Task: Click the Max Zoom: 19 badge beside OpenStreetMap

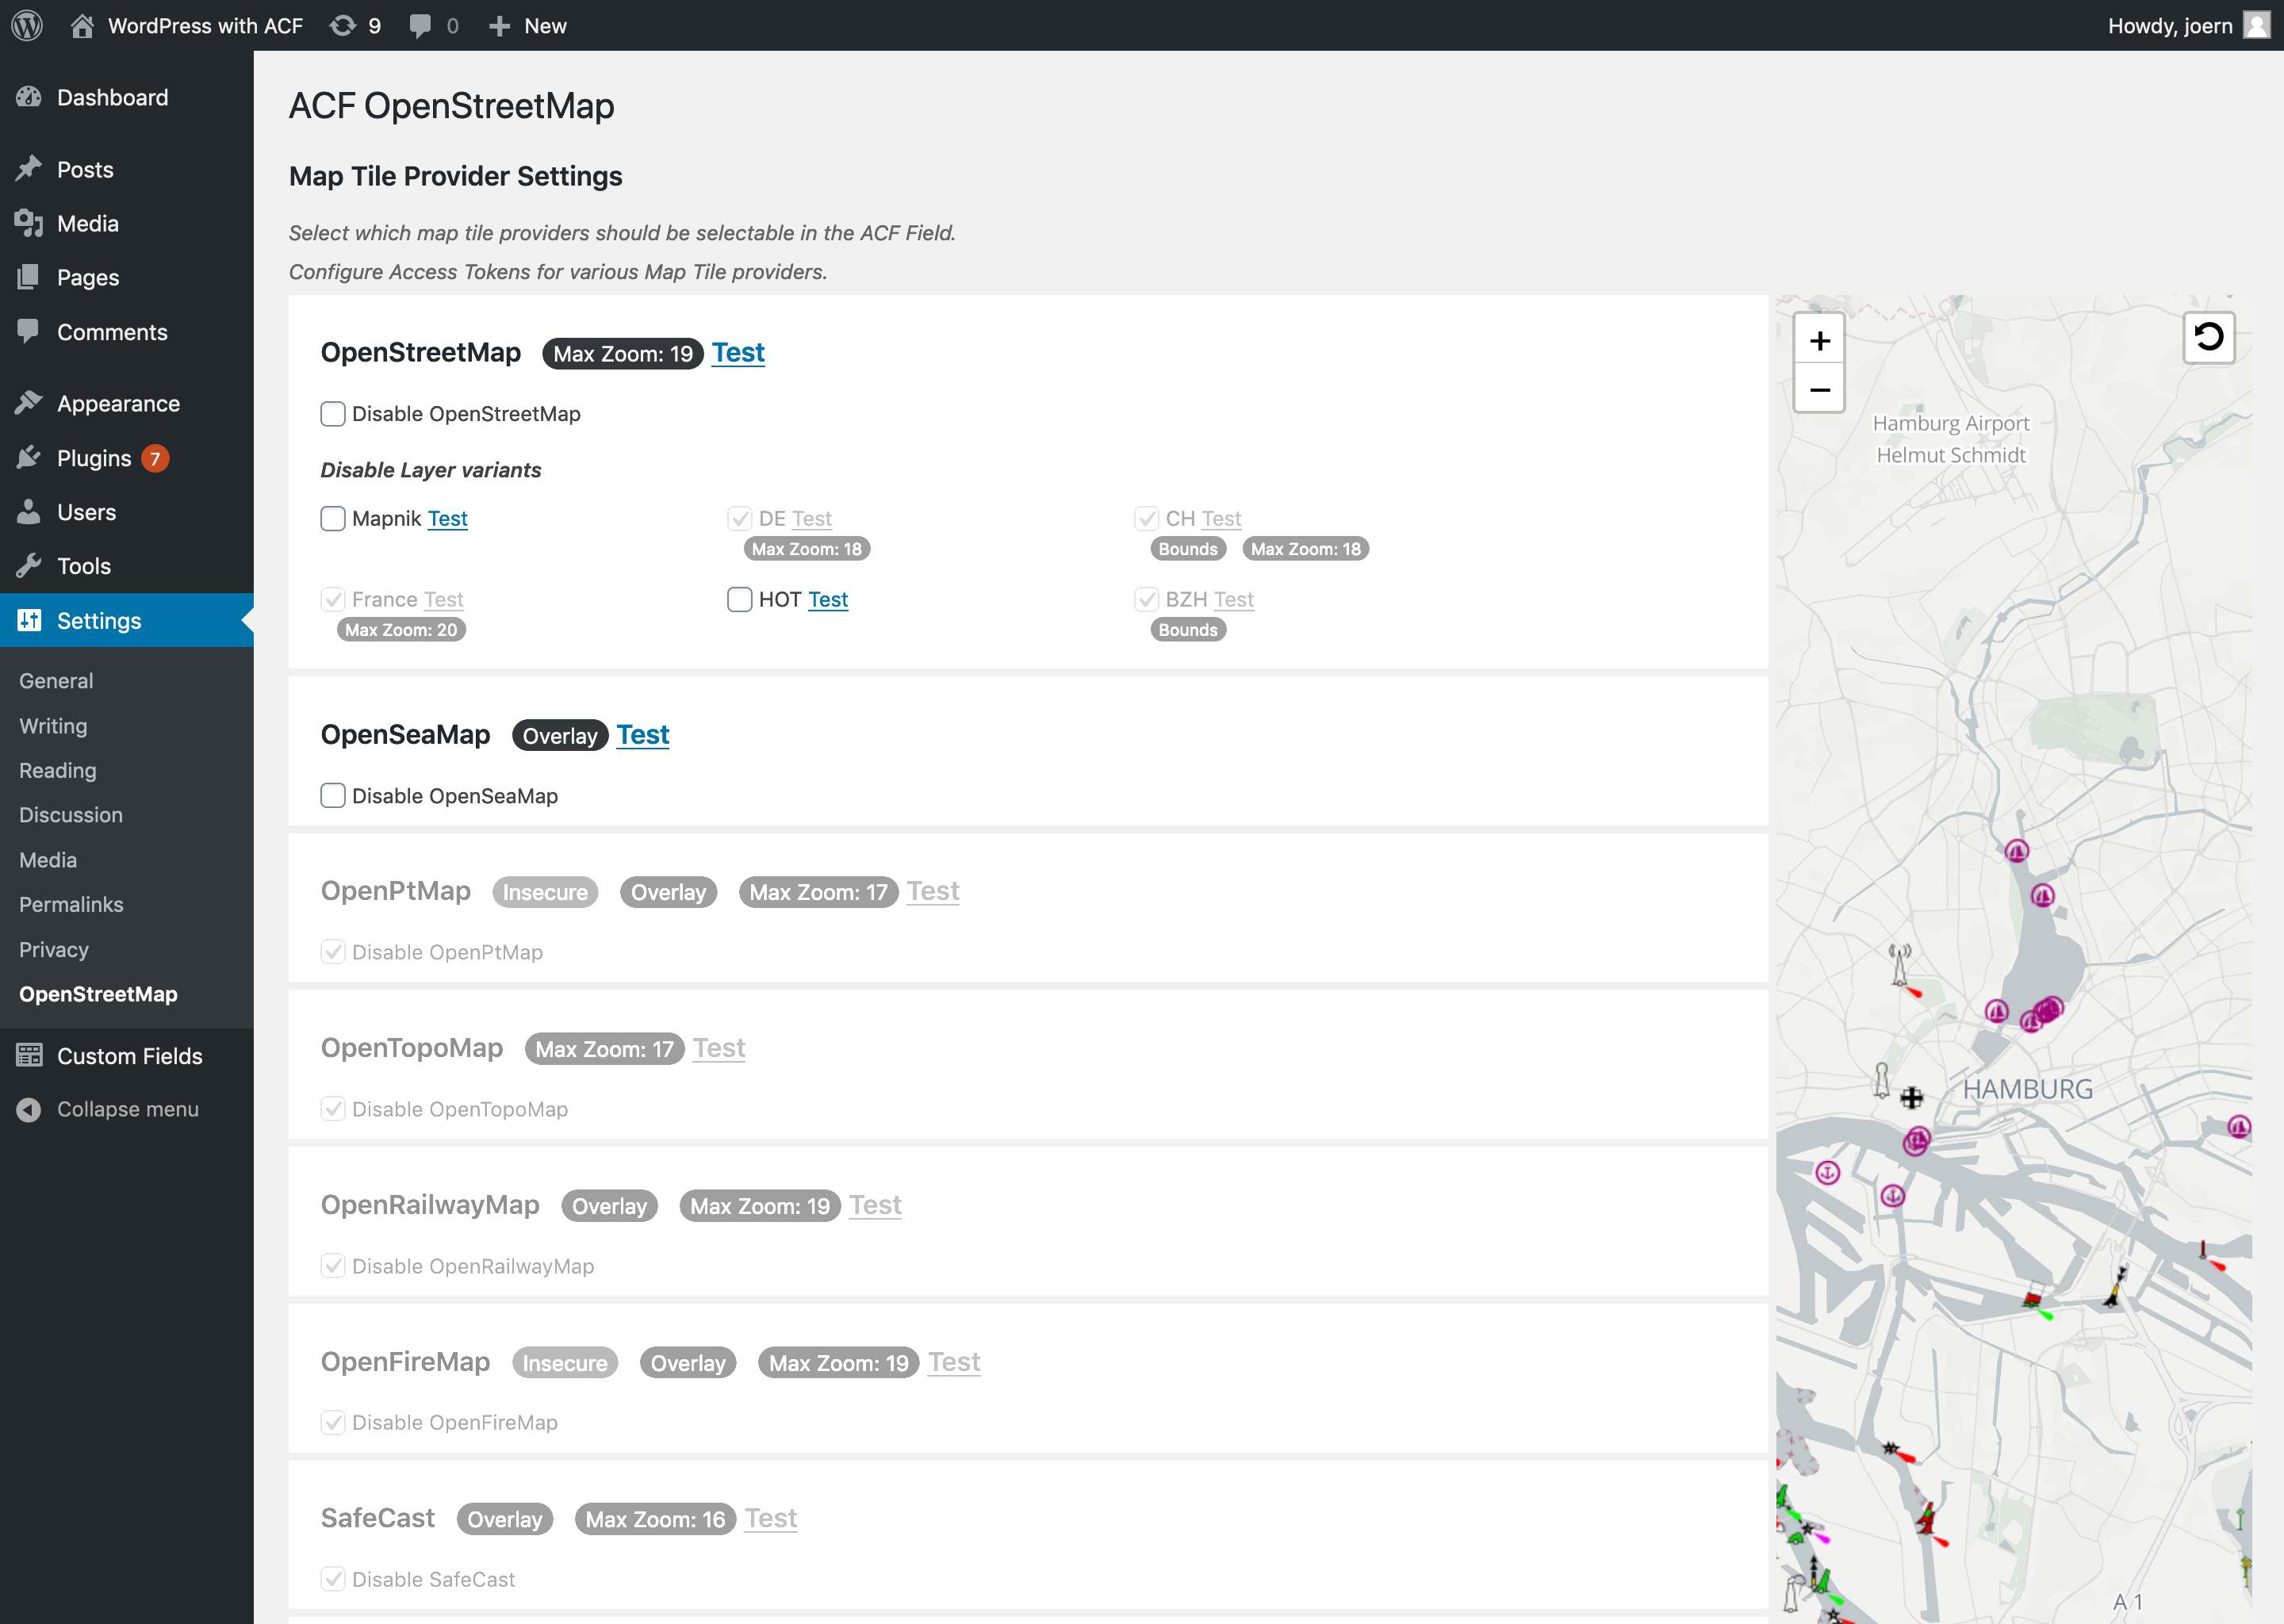Action: pyautogui.click(x=623, y=354)
